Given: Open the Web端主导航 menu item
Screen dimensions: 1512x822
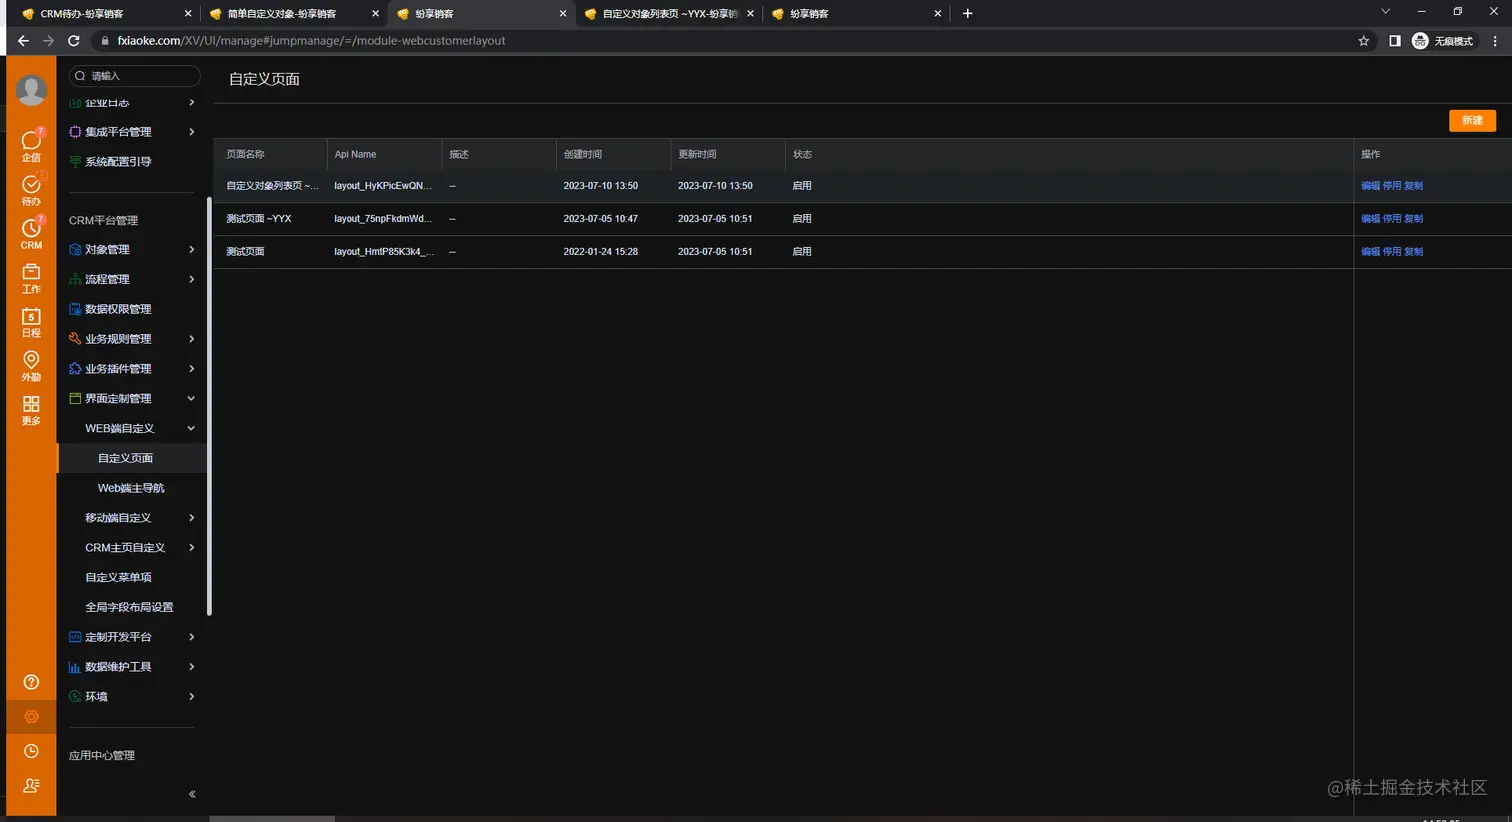Looking at the screenshot, I should (132, 488).
